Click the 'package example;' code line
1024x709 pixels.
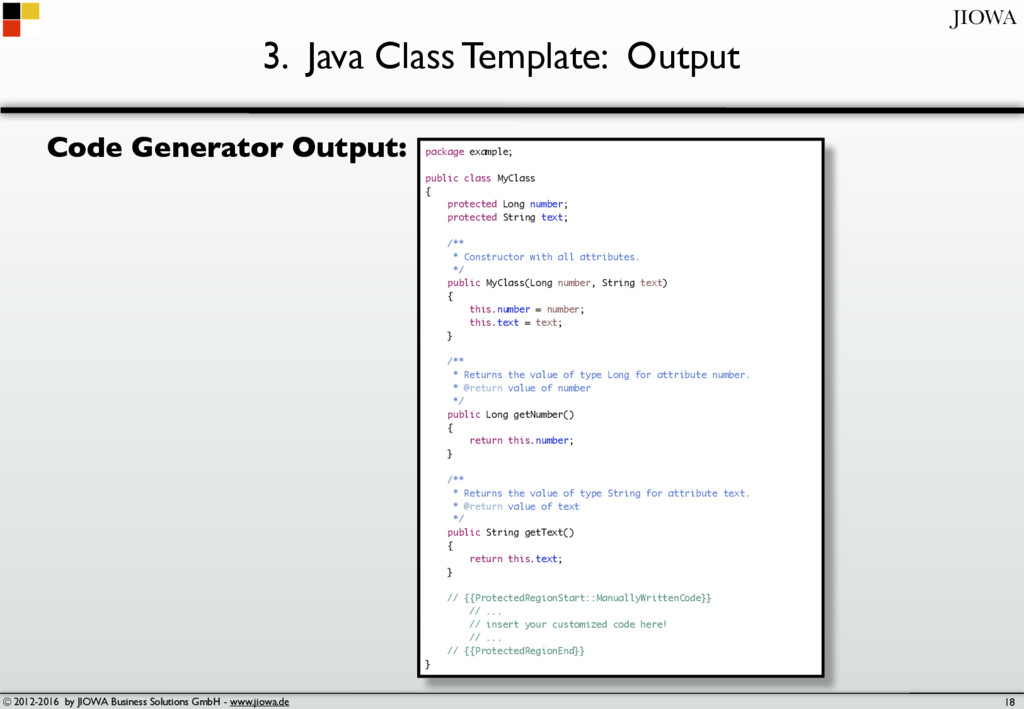click(x=469, y=151)
